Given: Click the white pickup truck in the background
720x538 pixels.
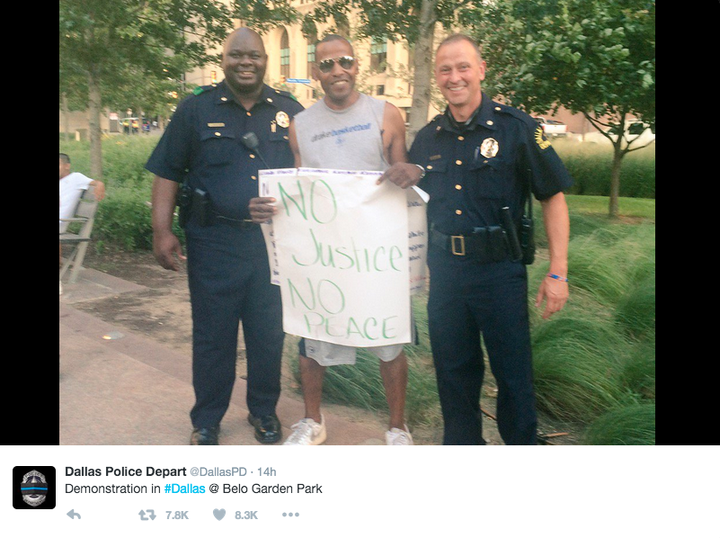Looking at the screenshot, I should pyautogui.click(x=550, y=127).
